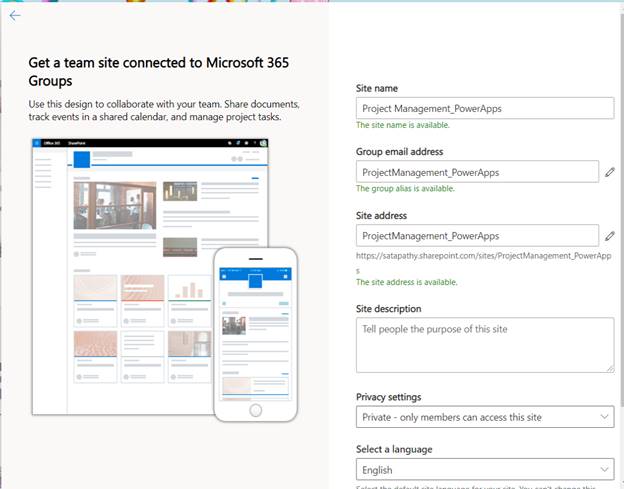The image size is (624, 489).
Task: Click the 'Site description' label
Action: click(388, 309)
